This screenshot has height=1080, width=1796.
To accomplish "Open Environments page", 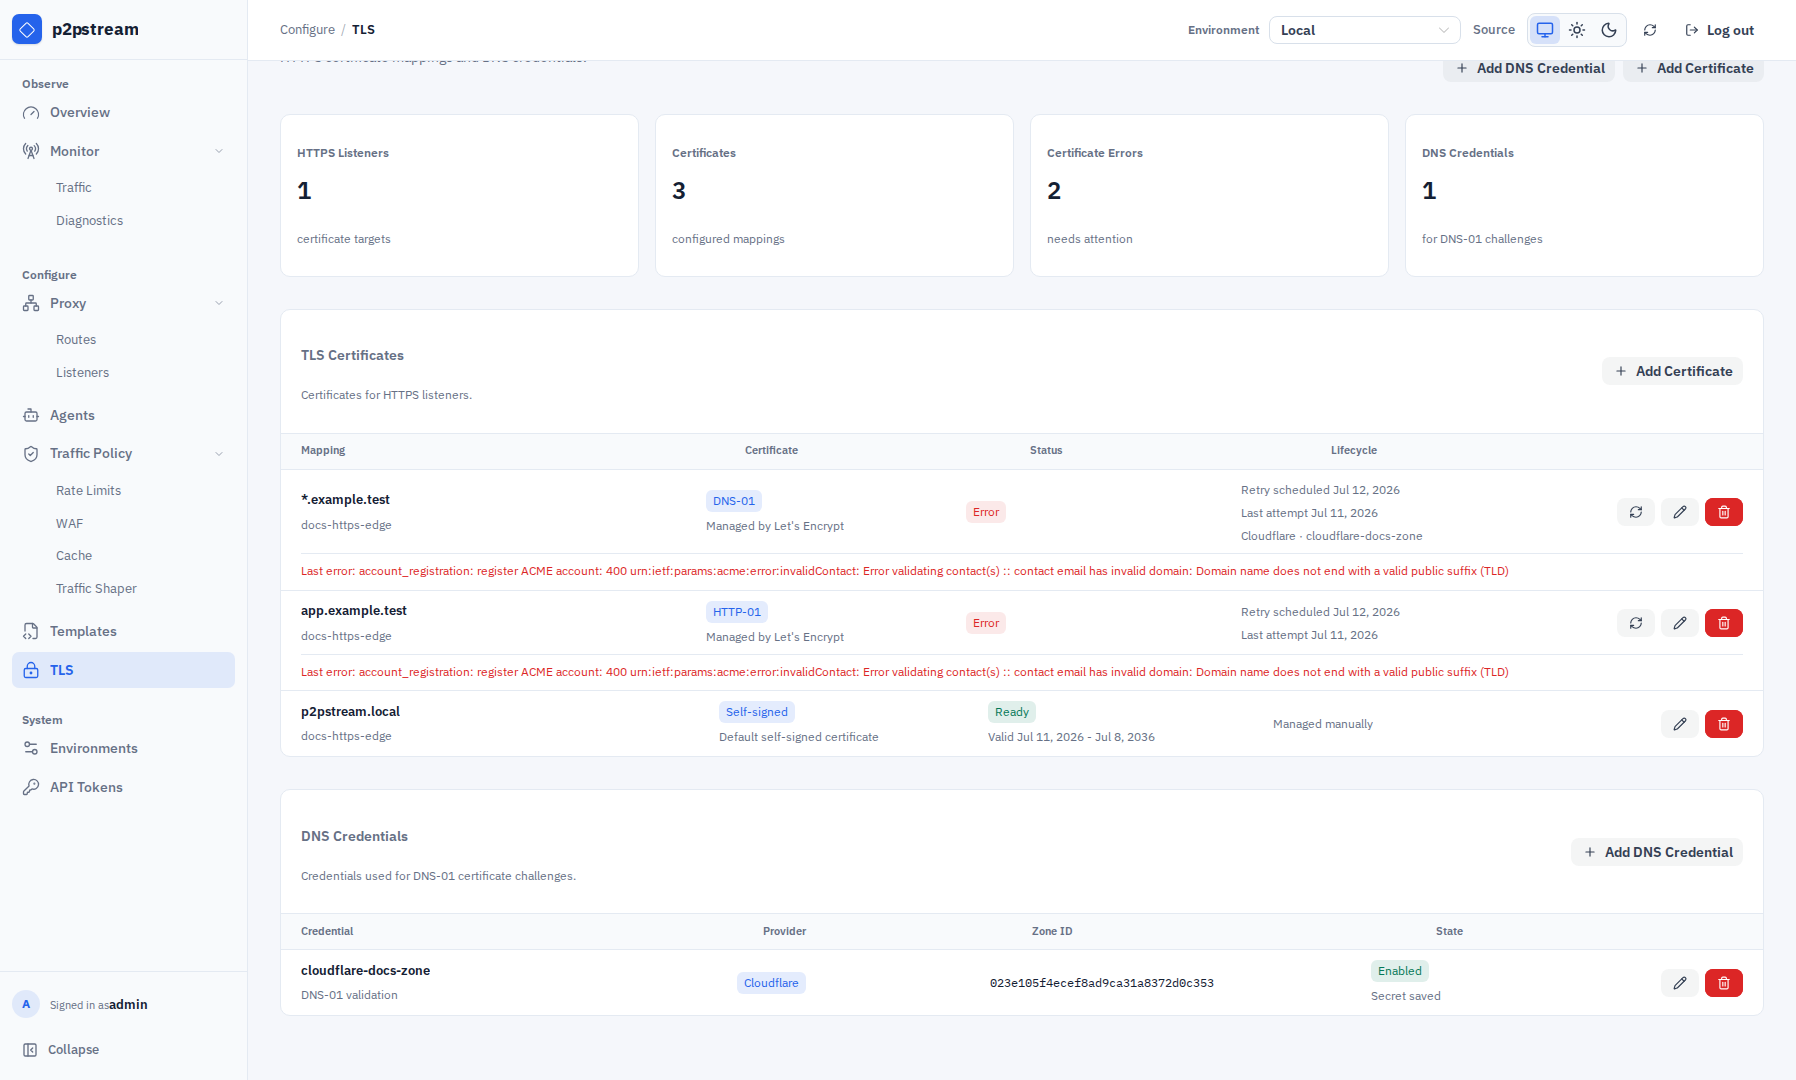I will [x=123, y=748].
